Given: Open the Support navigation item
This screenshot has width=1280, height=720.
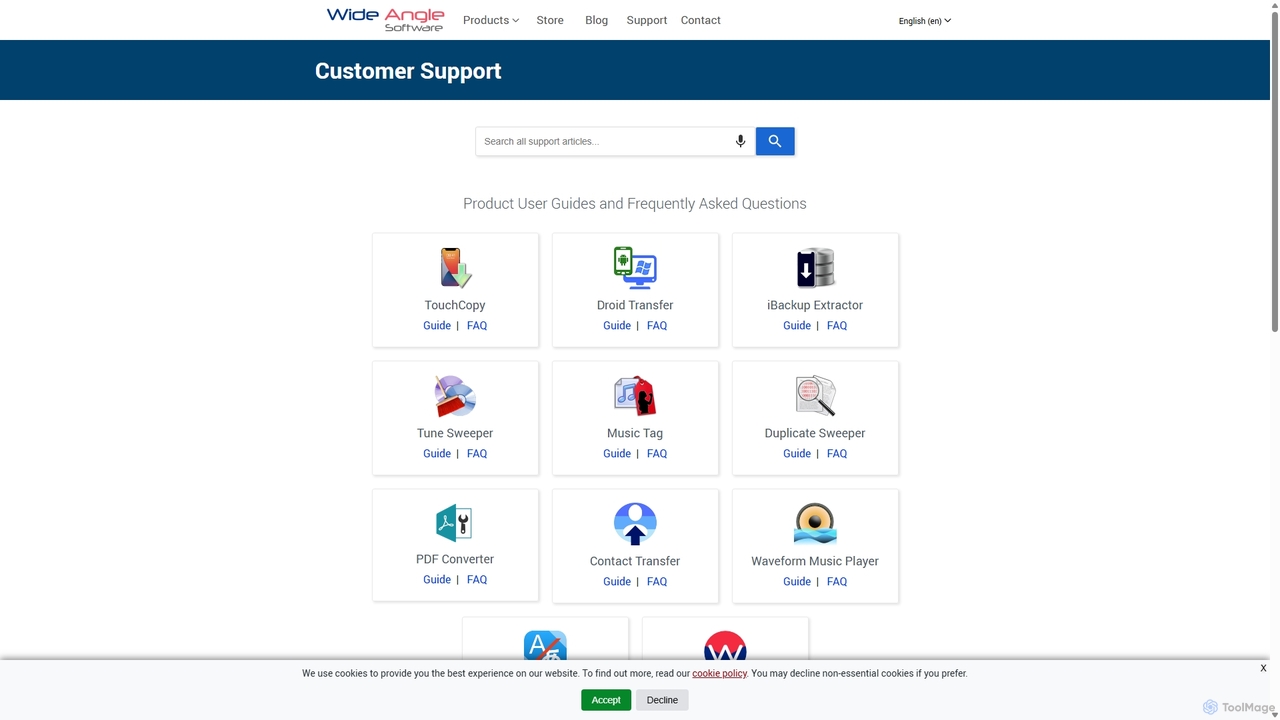Looking at the screenshot, I should 647,20.
